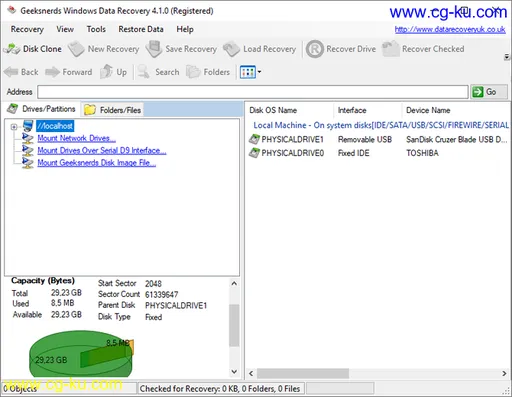Click the disk list right scroll arrow

pos(504,374)
